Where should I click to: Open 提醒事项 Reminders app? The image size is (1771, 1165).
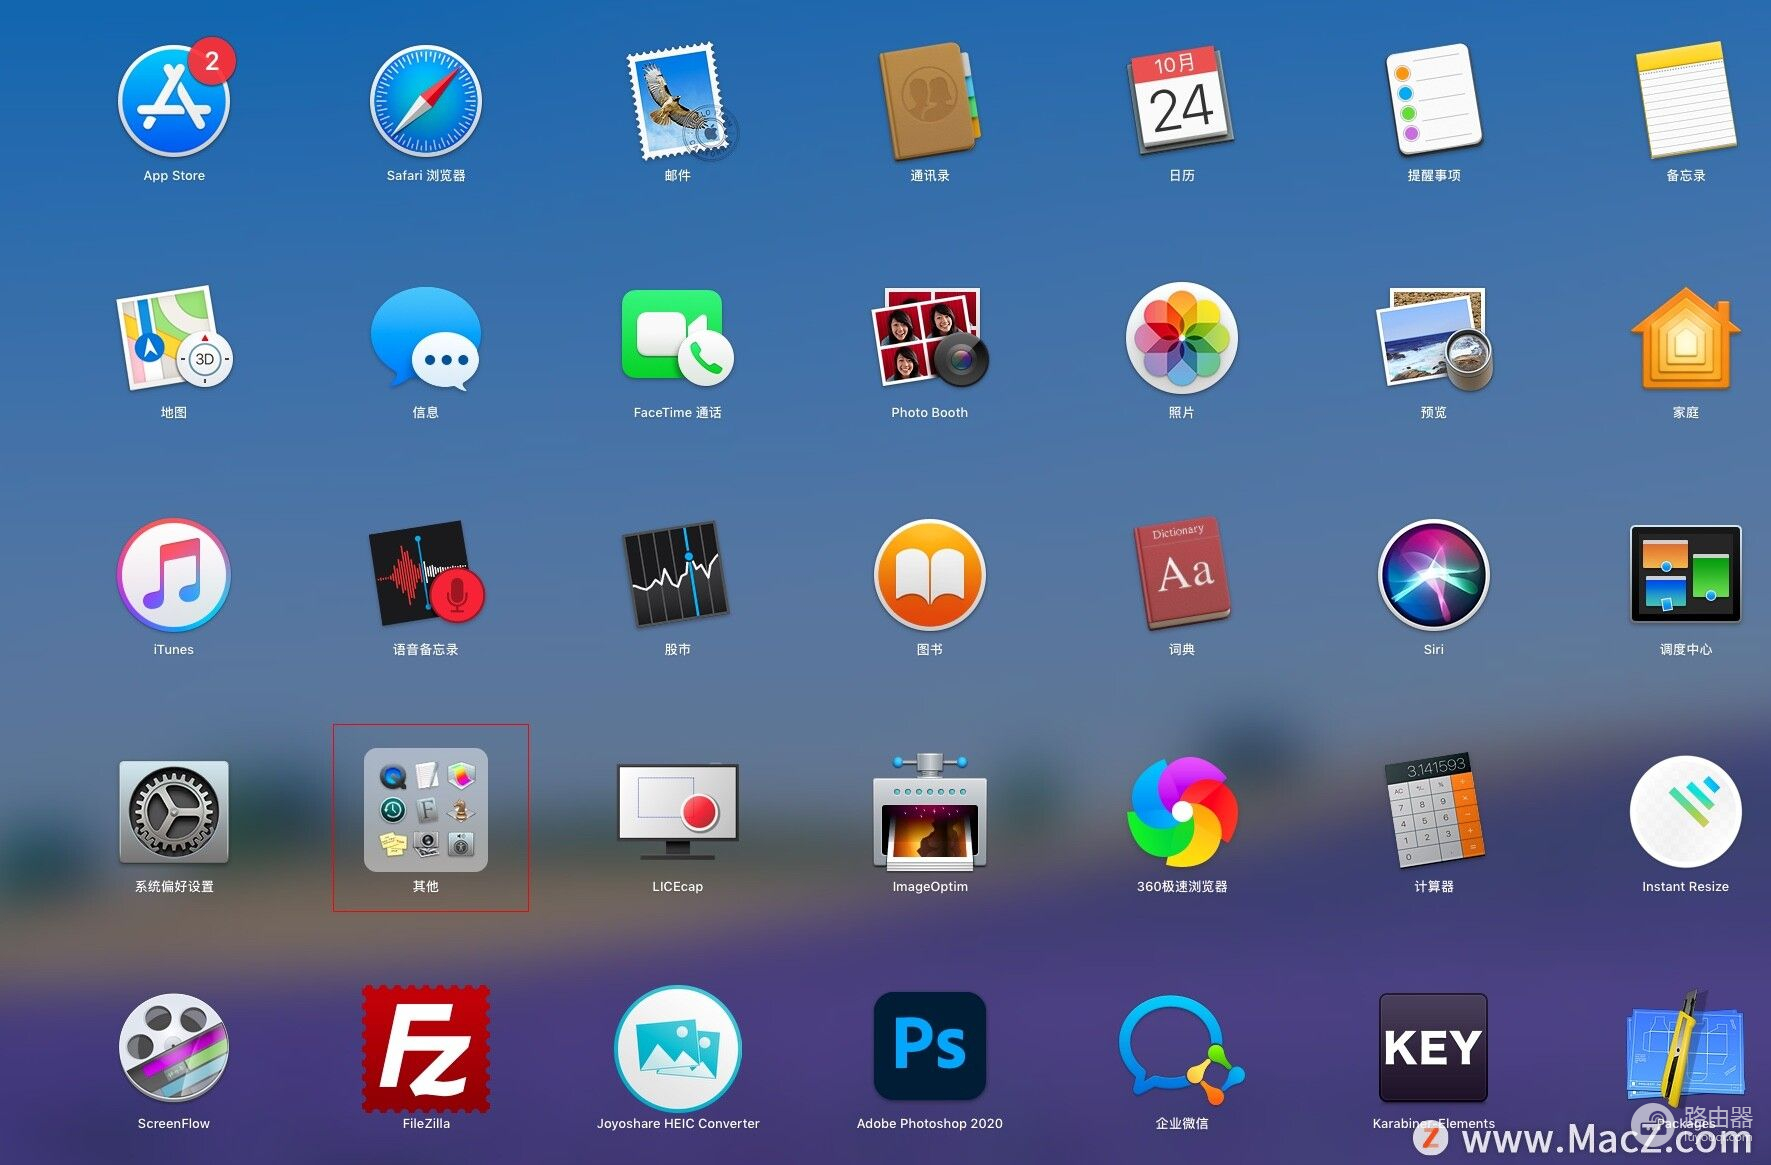[1434, 101]
